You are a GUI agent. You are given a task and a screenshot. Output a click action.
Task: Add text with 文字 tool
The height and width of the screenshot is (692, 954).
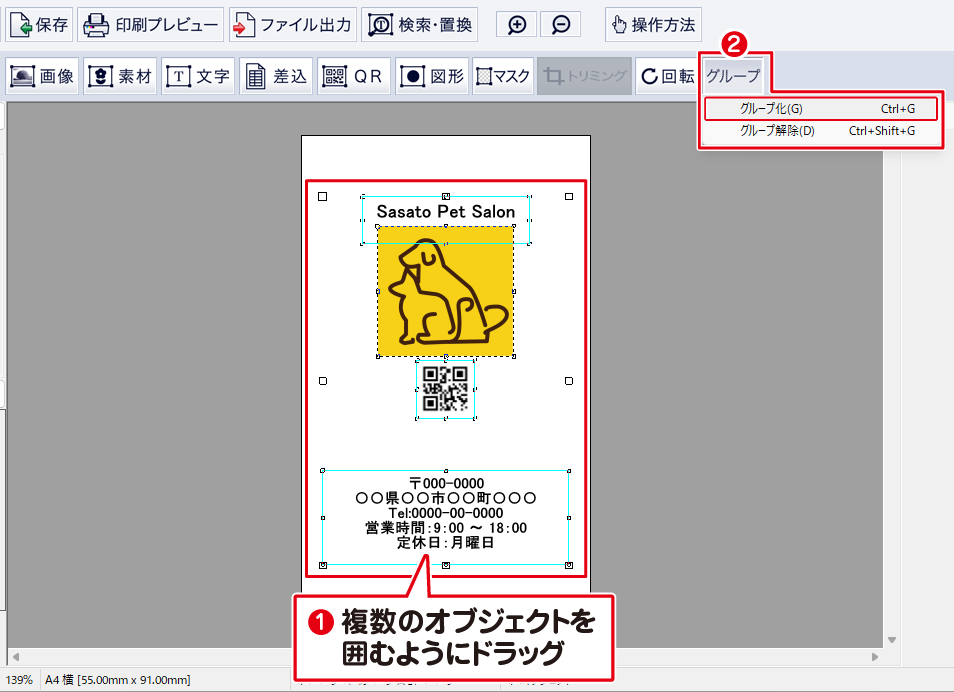pyautogui.click(x=198, y=76)
